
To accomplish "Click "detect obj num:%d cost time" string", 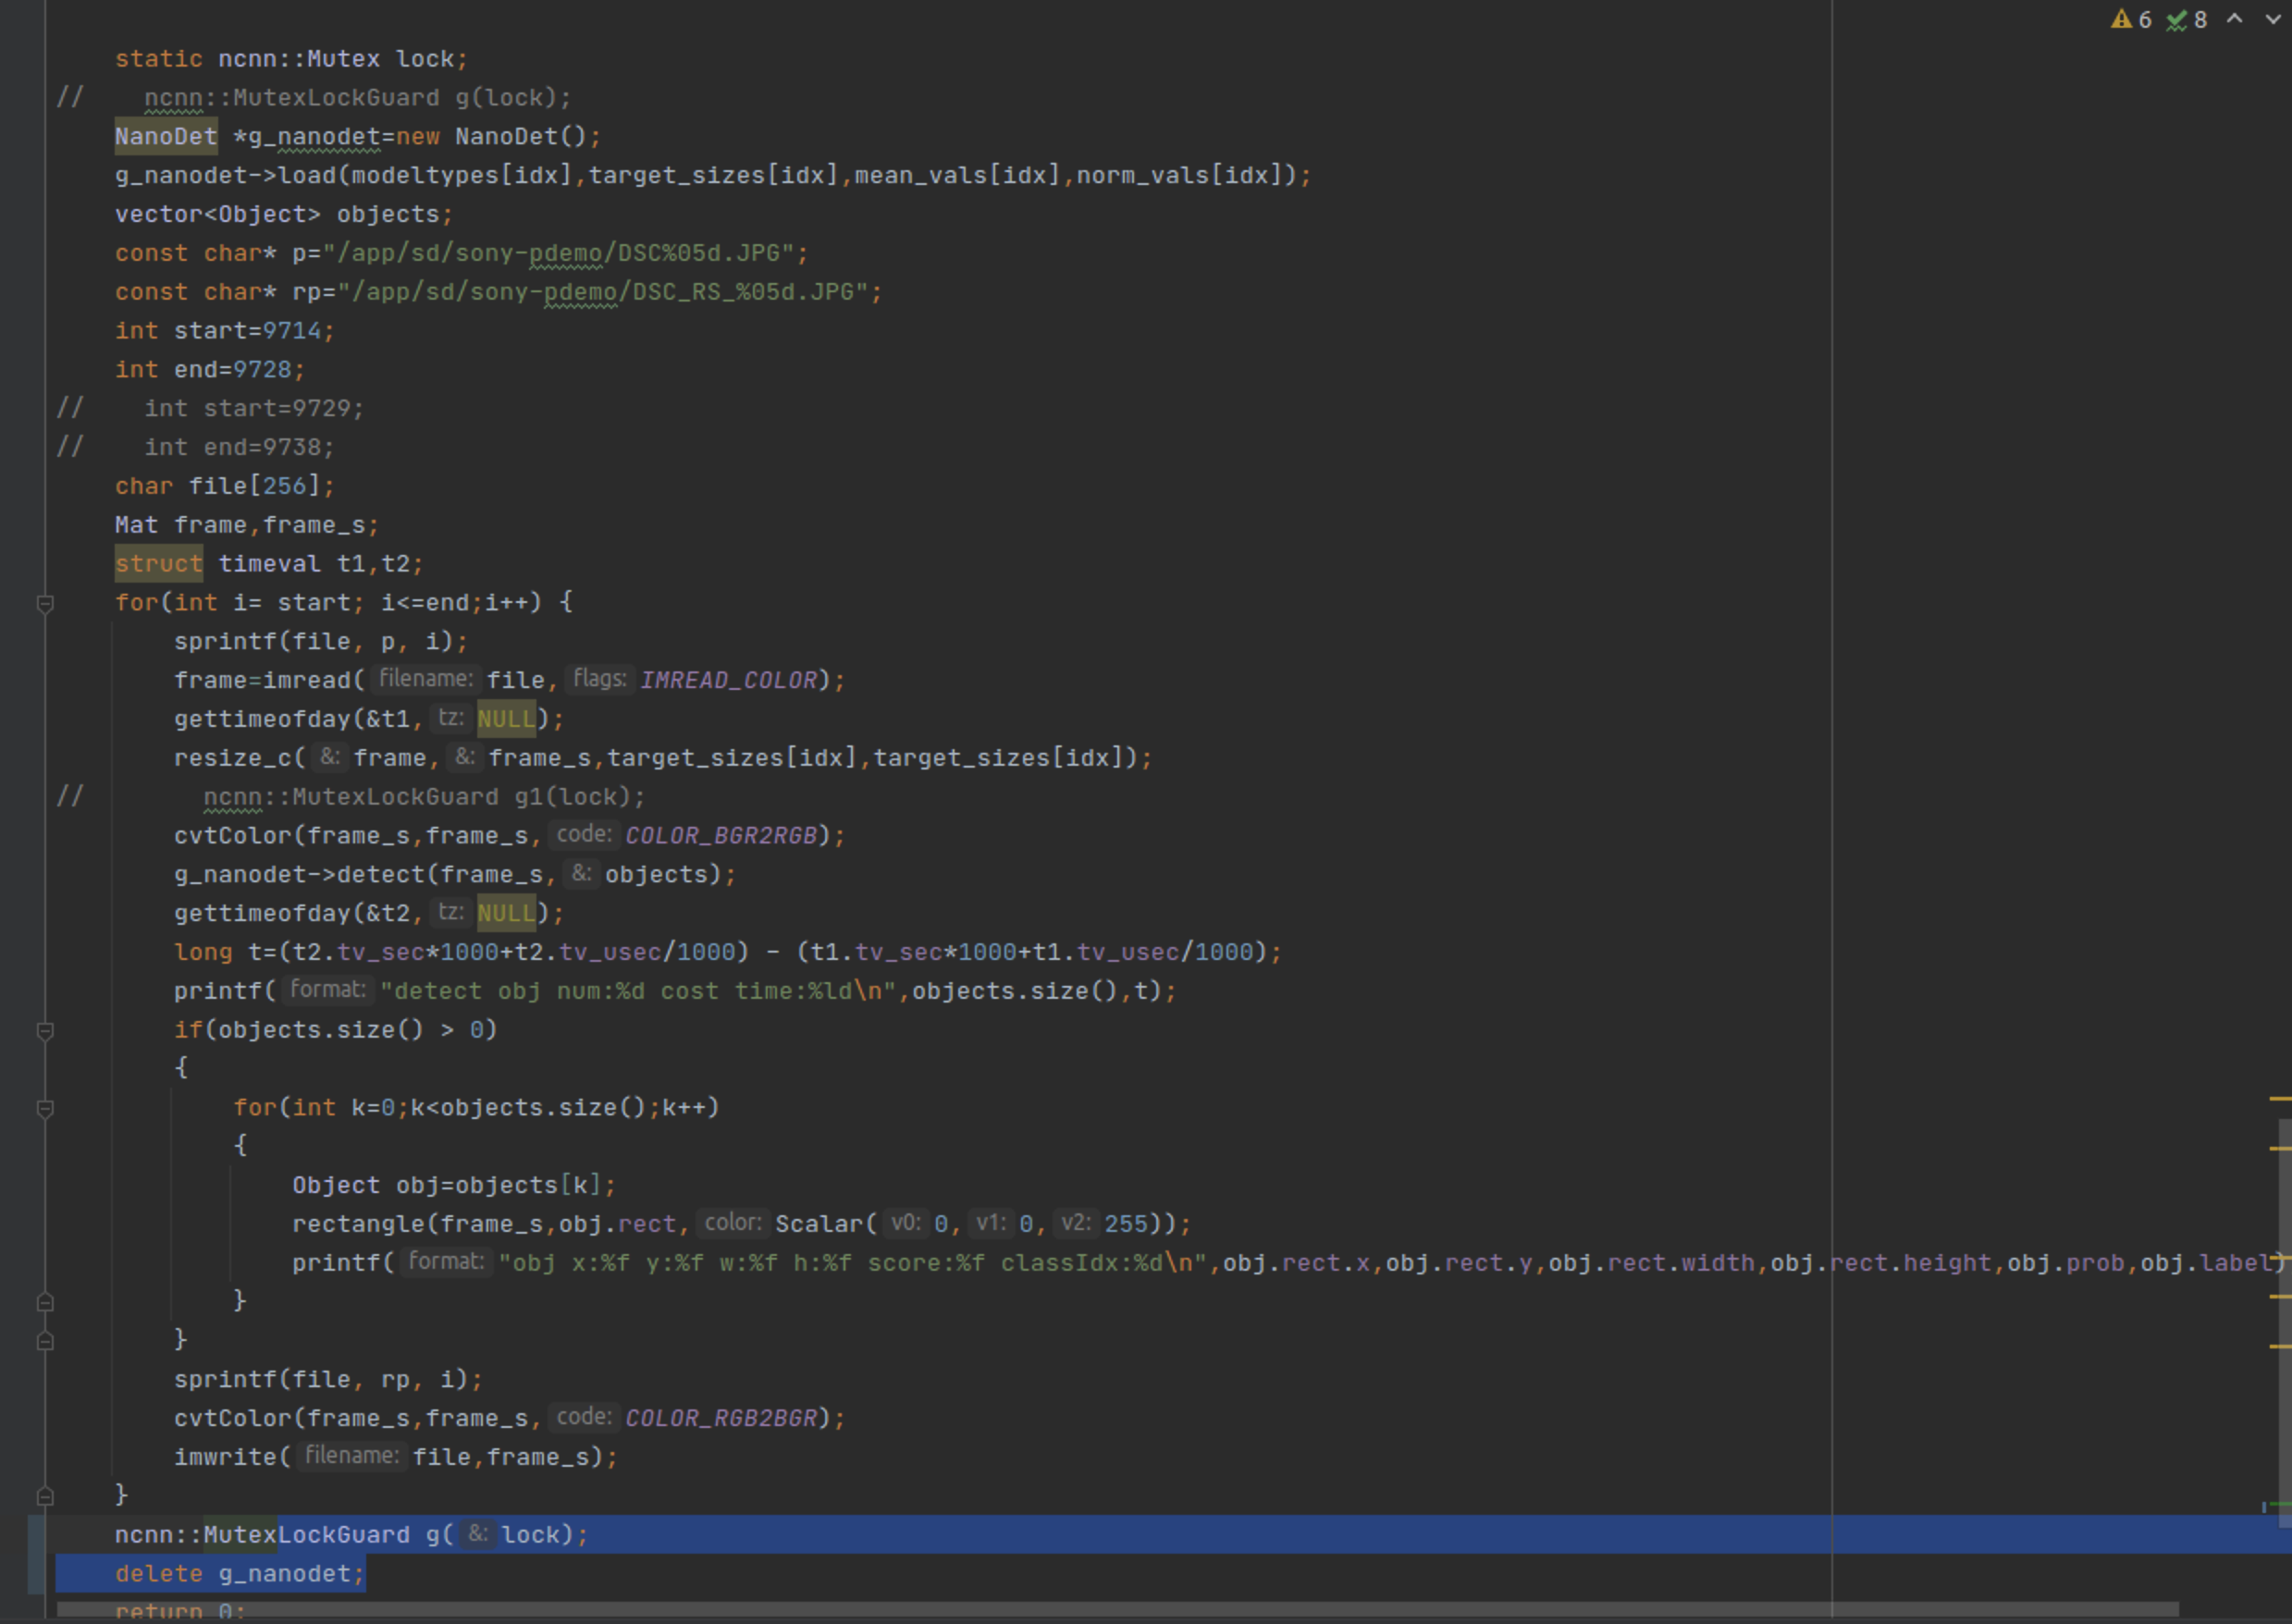I will click(x=637, y=991).
